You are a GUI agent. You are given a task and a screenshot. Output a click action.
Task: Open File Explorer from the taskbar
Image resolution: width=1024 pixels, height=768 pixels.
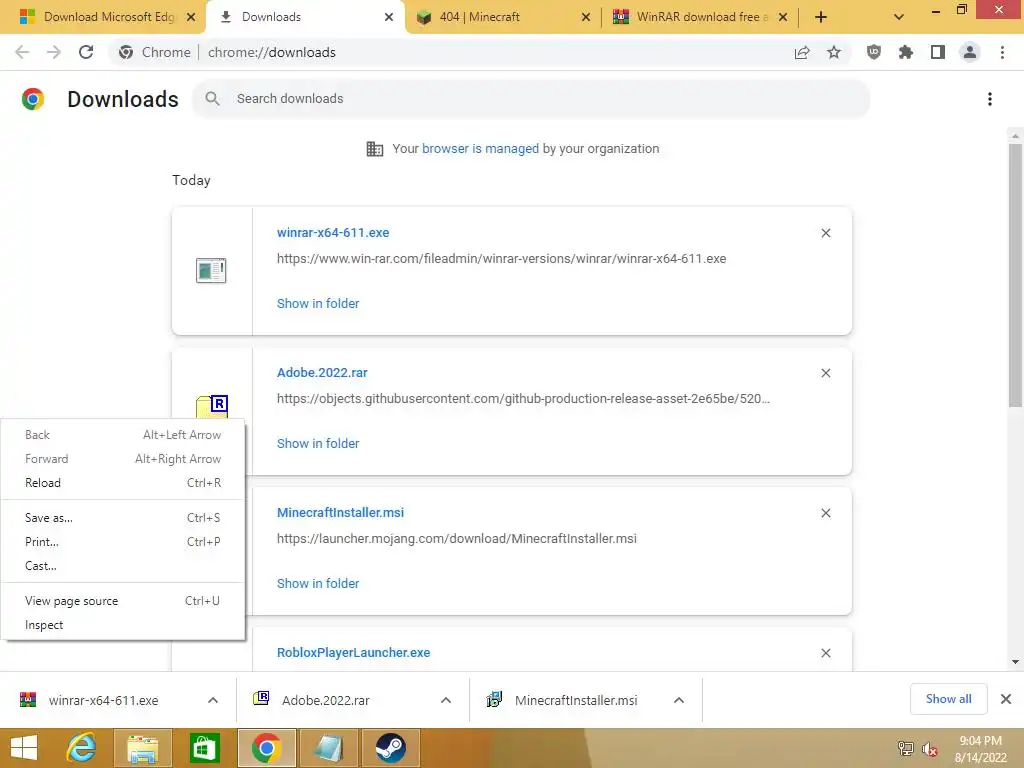tap(142, 748)
